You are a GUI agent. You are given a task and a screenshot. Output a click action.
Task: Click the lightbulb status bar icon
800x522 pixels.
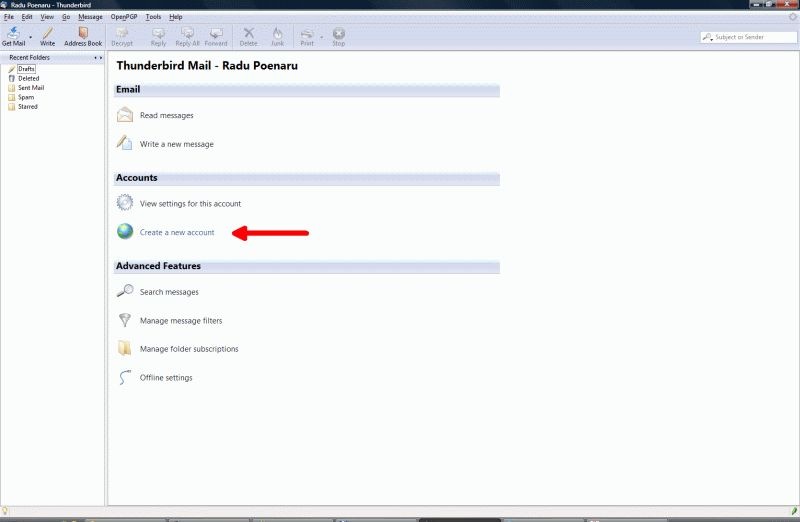[5, 510]
